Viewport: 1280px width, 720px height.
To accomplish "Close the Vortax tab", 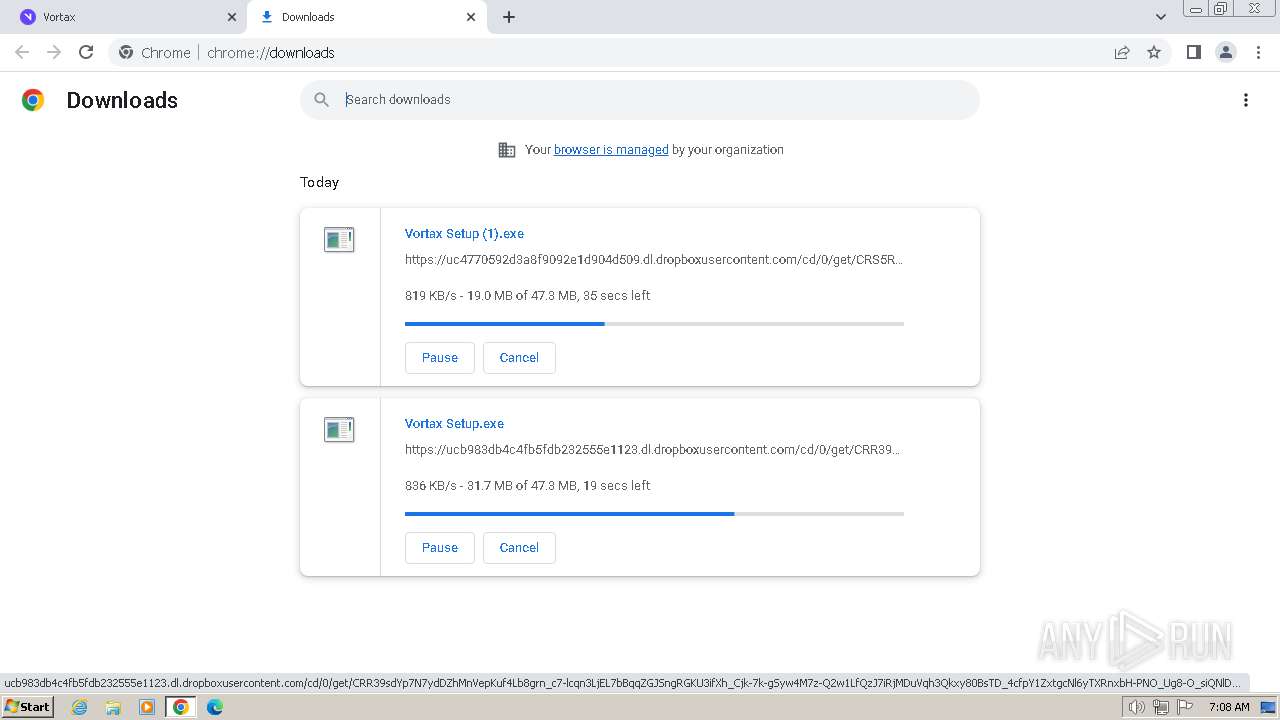I will [x=232, y=17].
